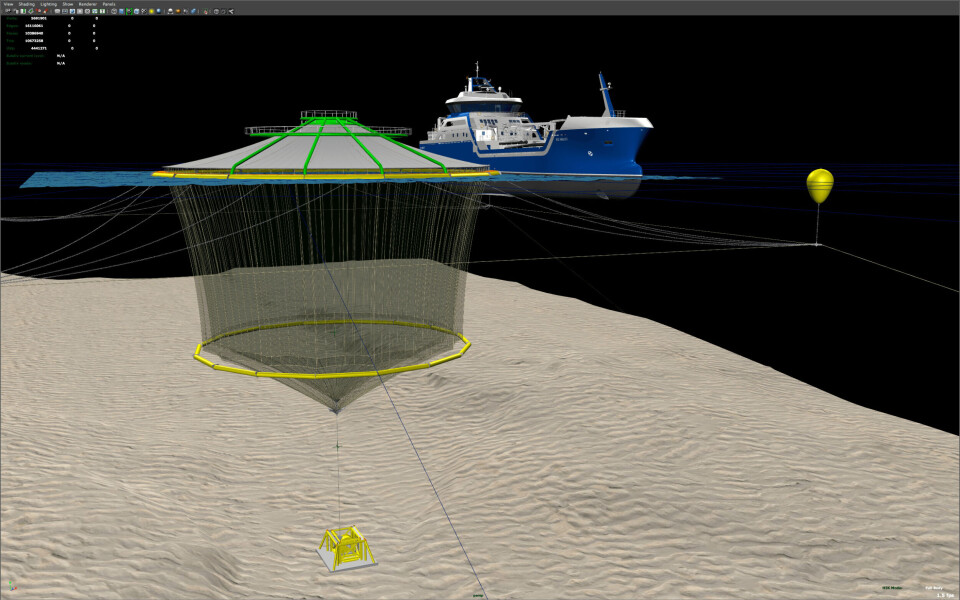
Task: Click the Show menu button
Action: point(68,4)
